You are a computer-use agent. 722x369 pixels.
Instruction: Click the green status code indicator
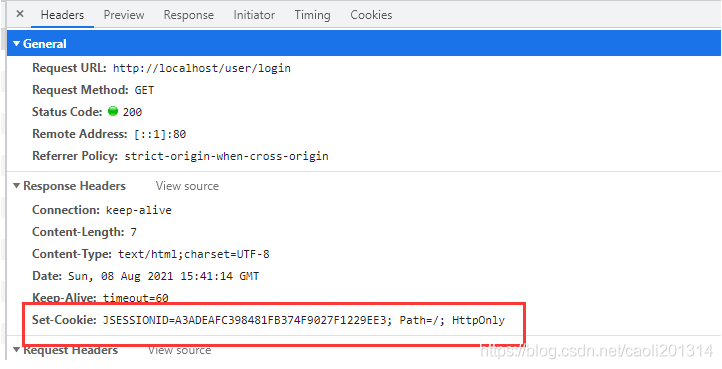112,111
